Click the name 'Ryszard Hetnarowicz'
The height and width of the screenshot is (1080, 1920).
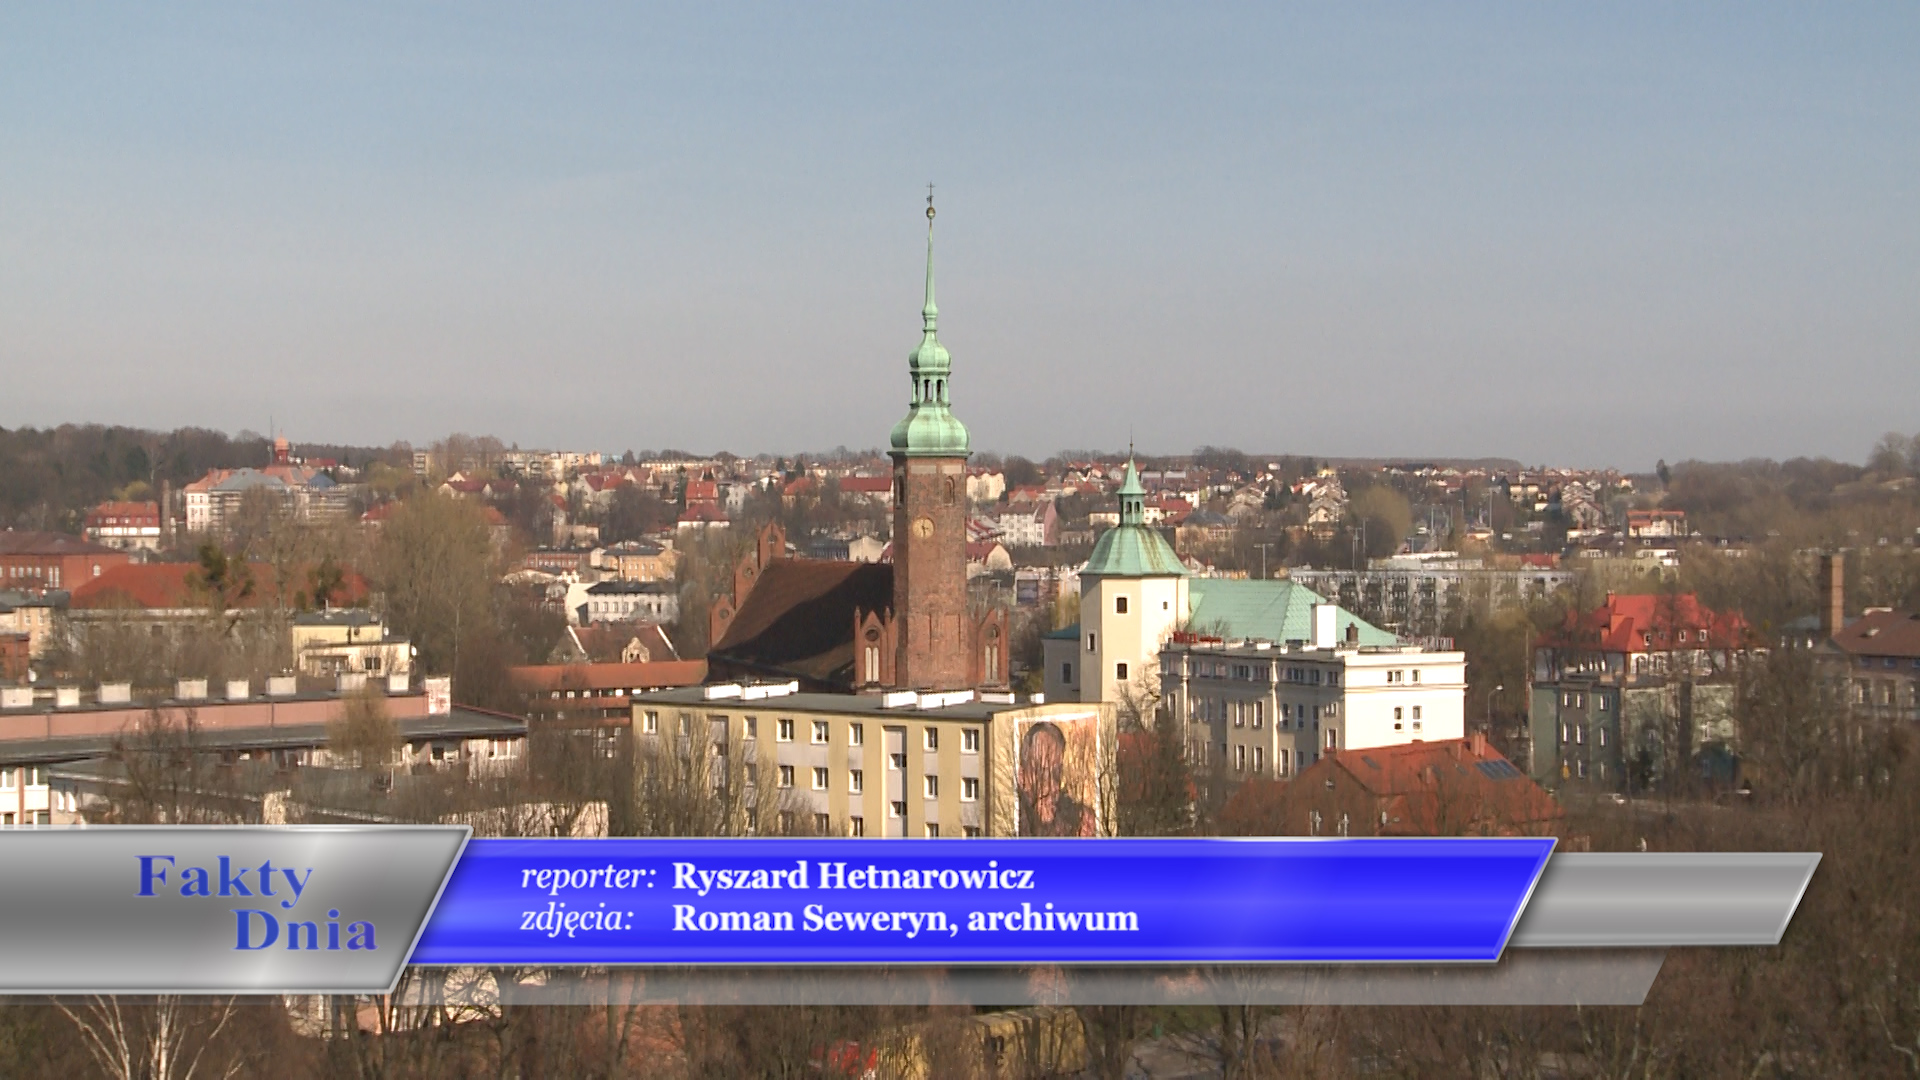(x=853, y=876)
